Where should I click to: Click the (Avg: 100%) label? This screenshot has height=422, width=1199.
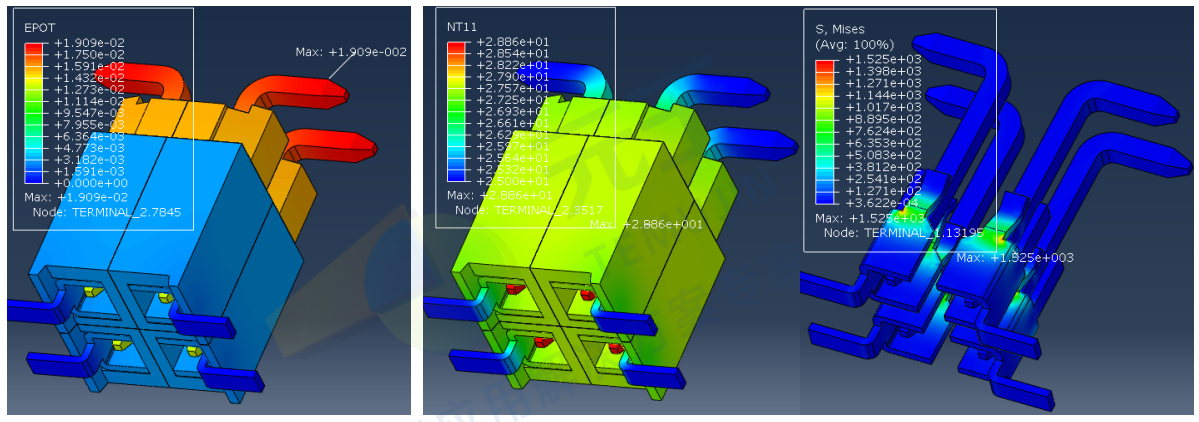click(x=854, y=45)
